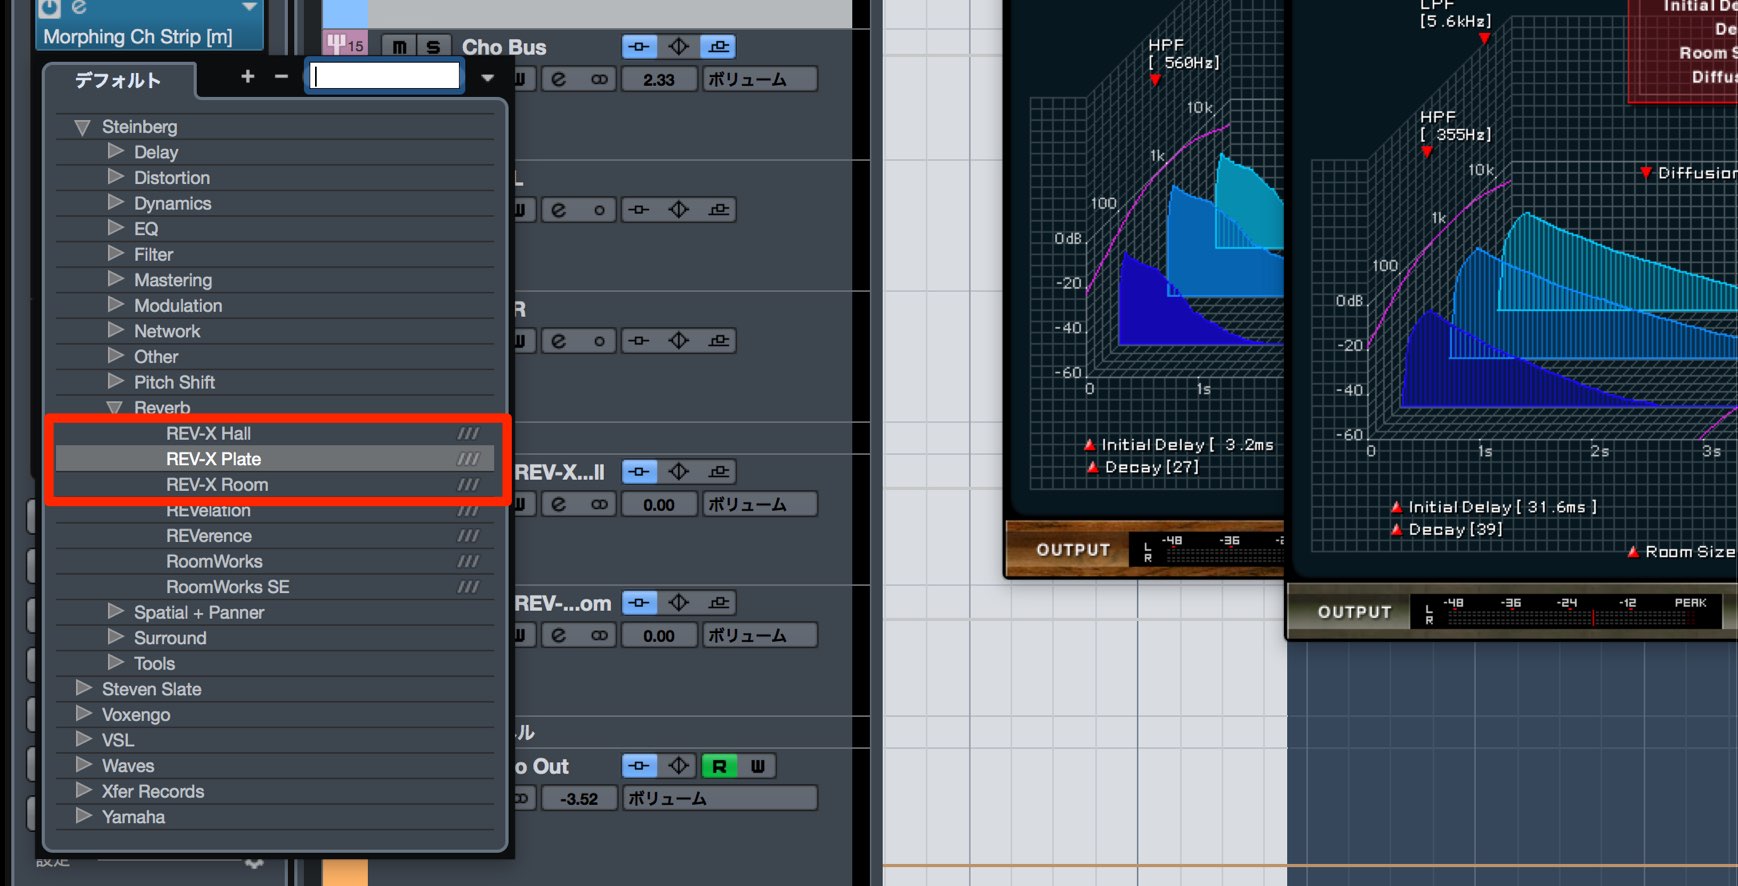Click the Initial Delay 31.6ms red triangle
The image size is (1738, 886).
point(1397,507)
